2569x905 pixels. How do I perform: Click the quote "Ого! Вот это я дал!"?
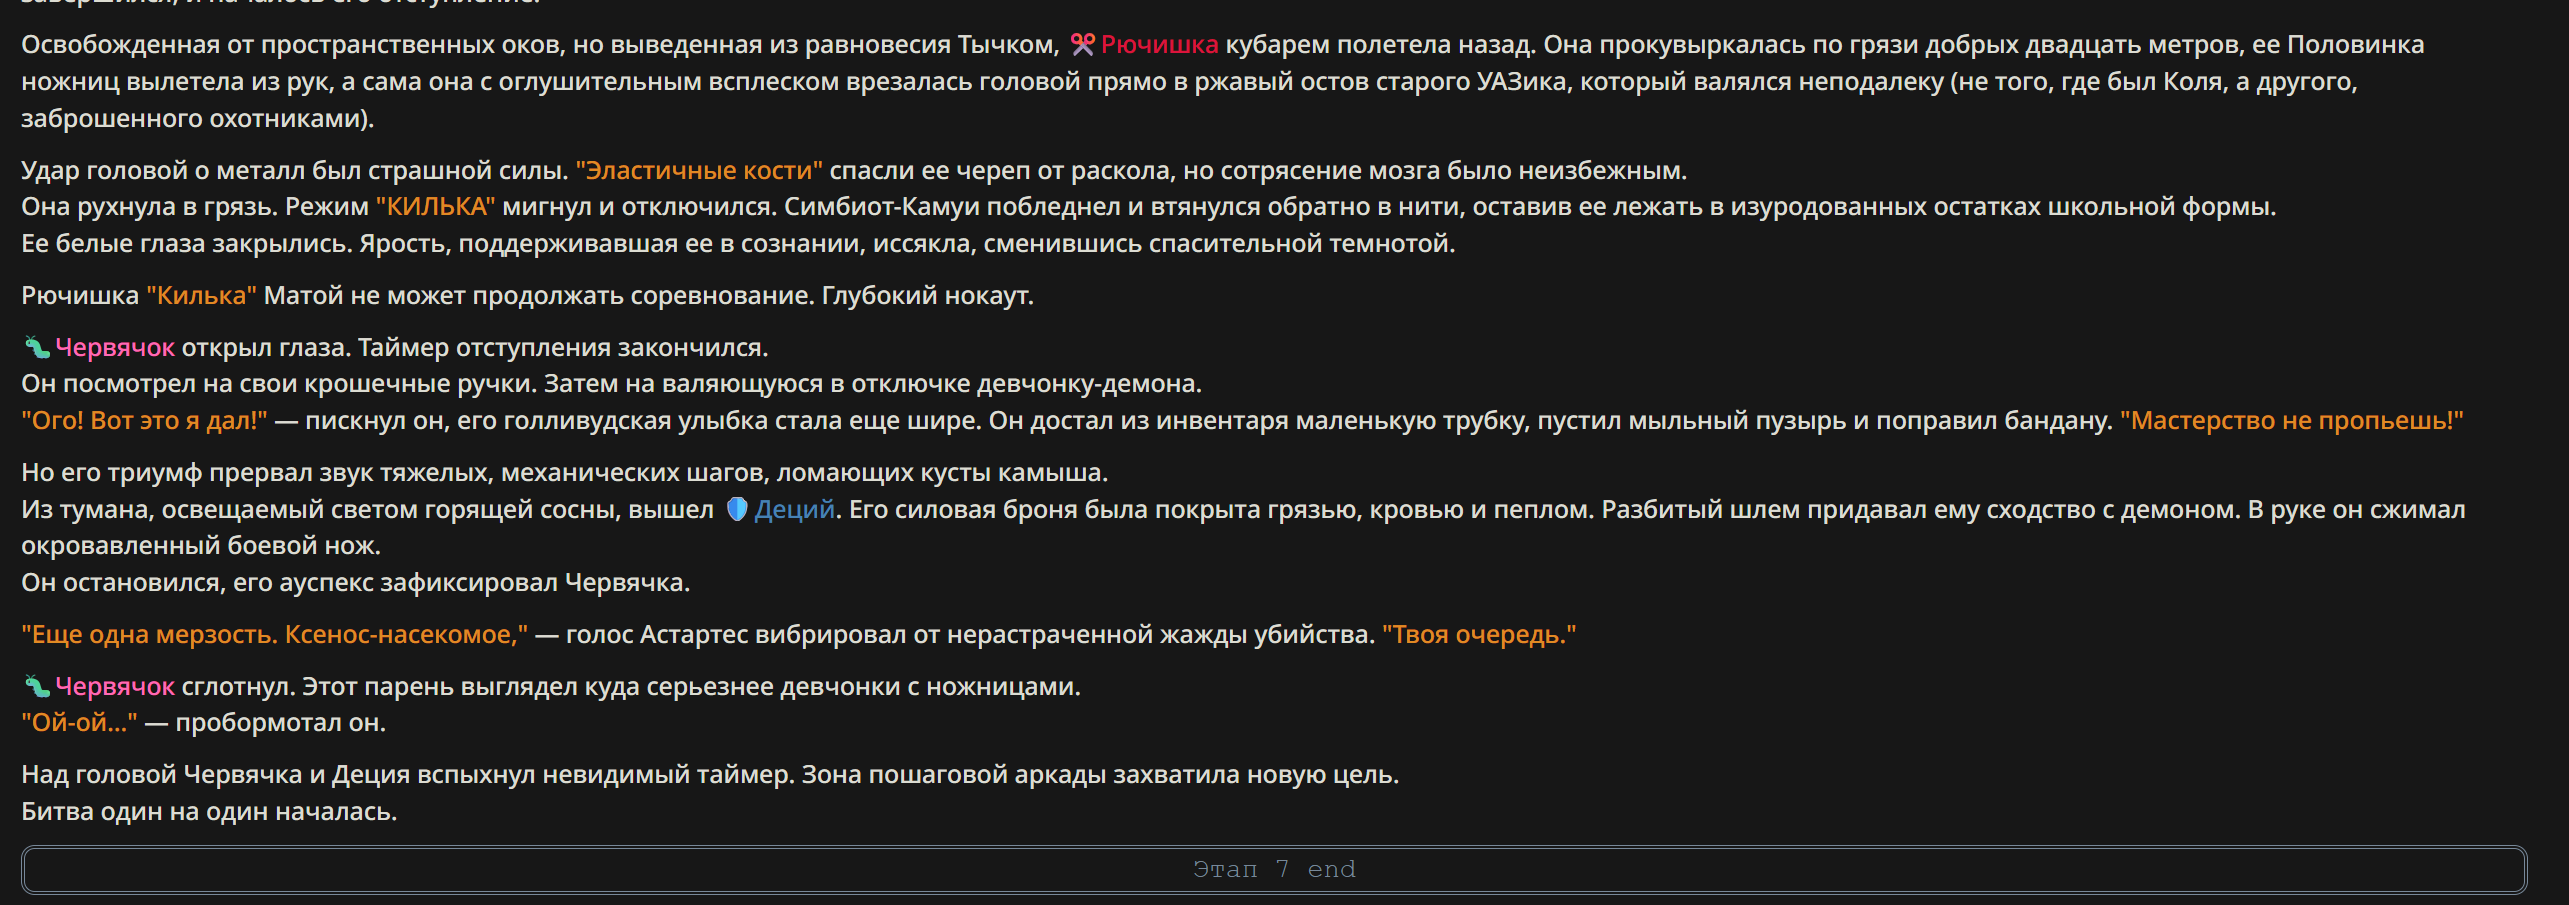tap(145, 421)
